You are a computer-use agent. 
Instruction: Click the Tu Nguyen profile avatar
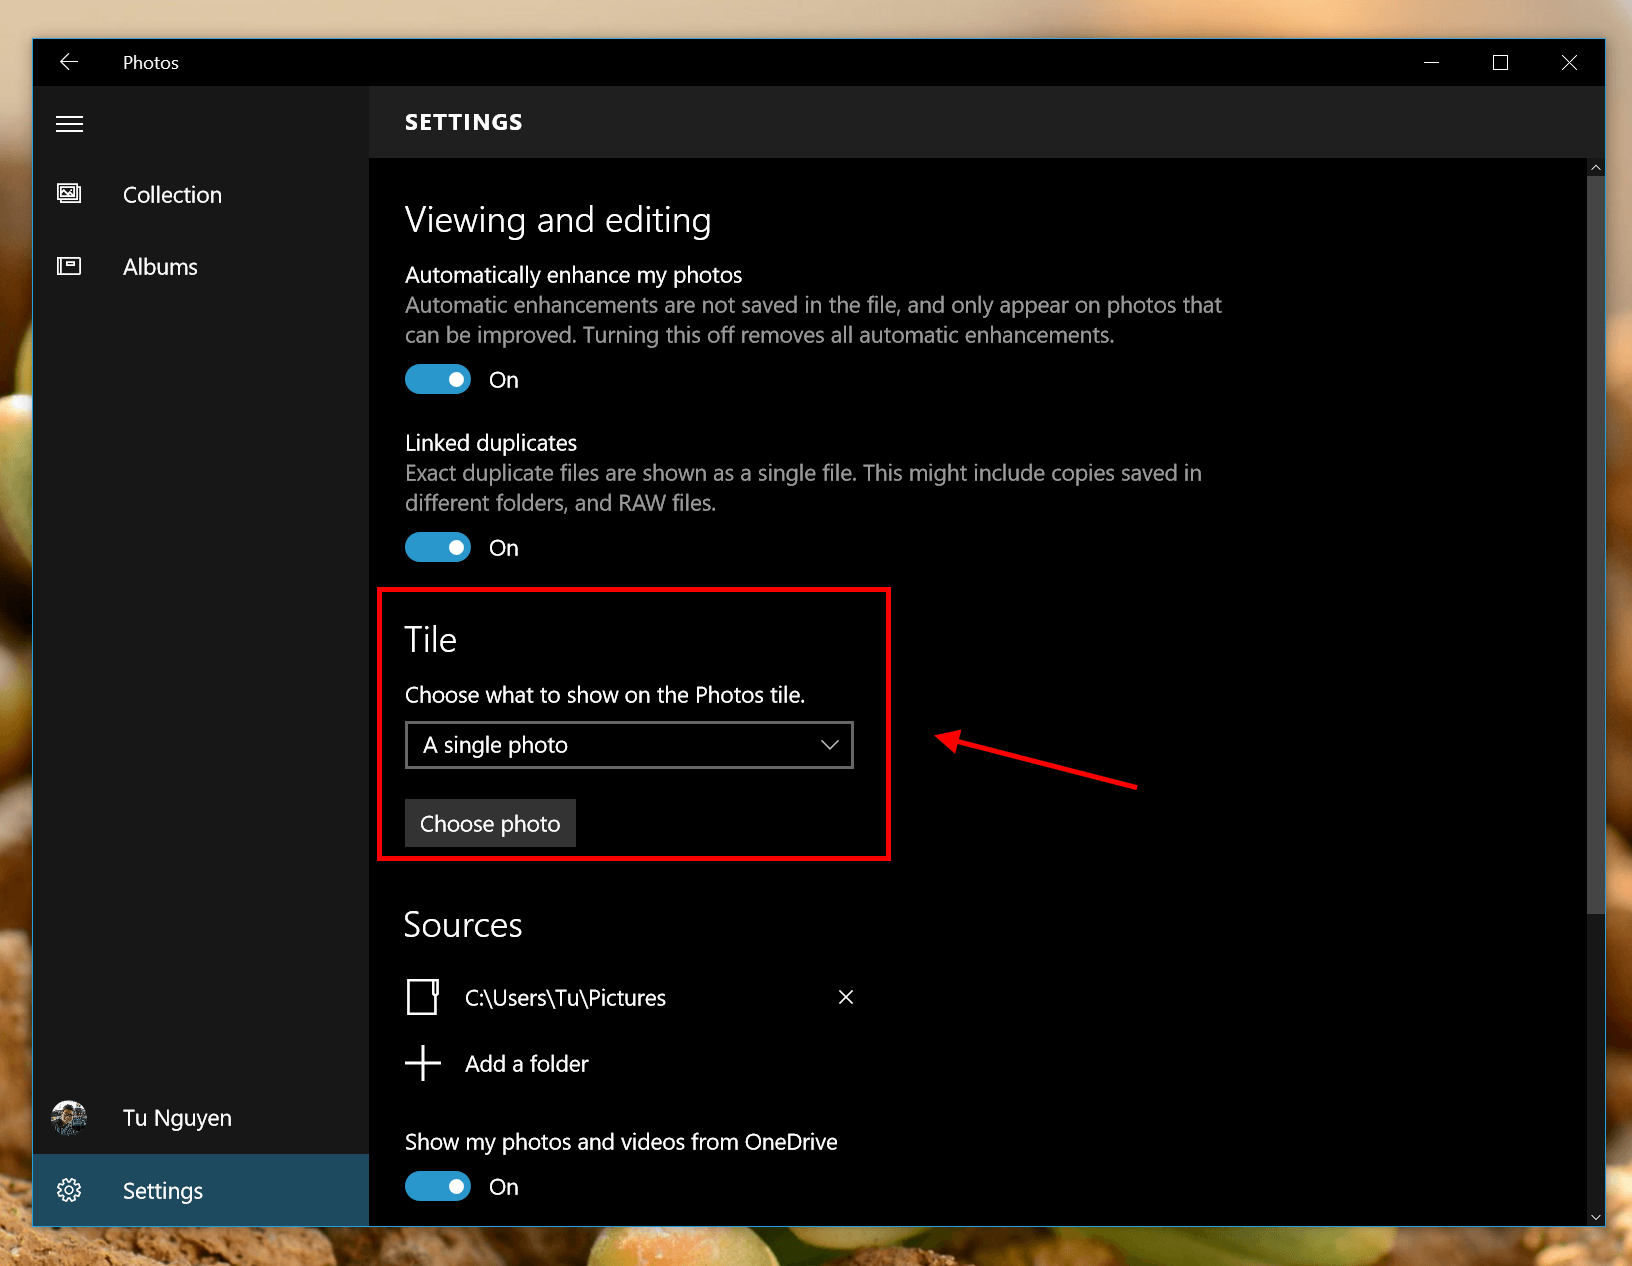[x=69, y=1118]
